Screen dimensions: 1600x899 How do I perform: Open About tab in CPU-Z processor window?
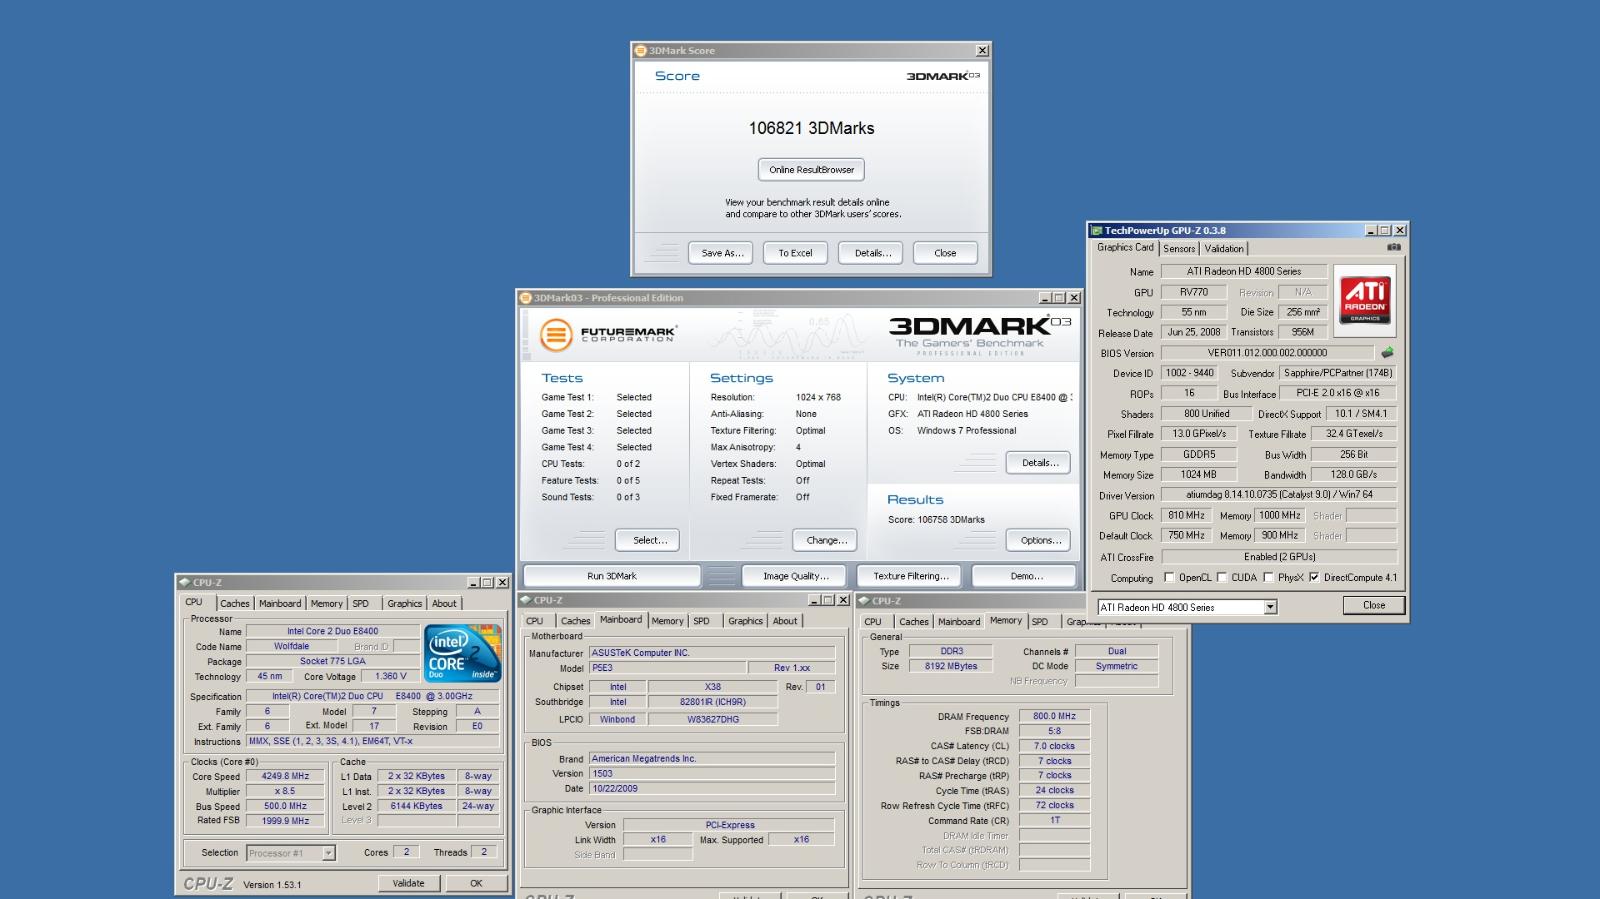click(x=444, y=603)
